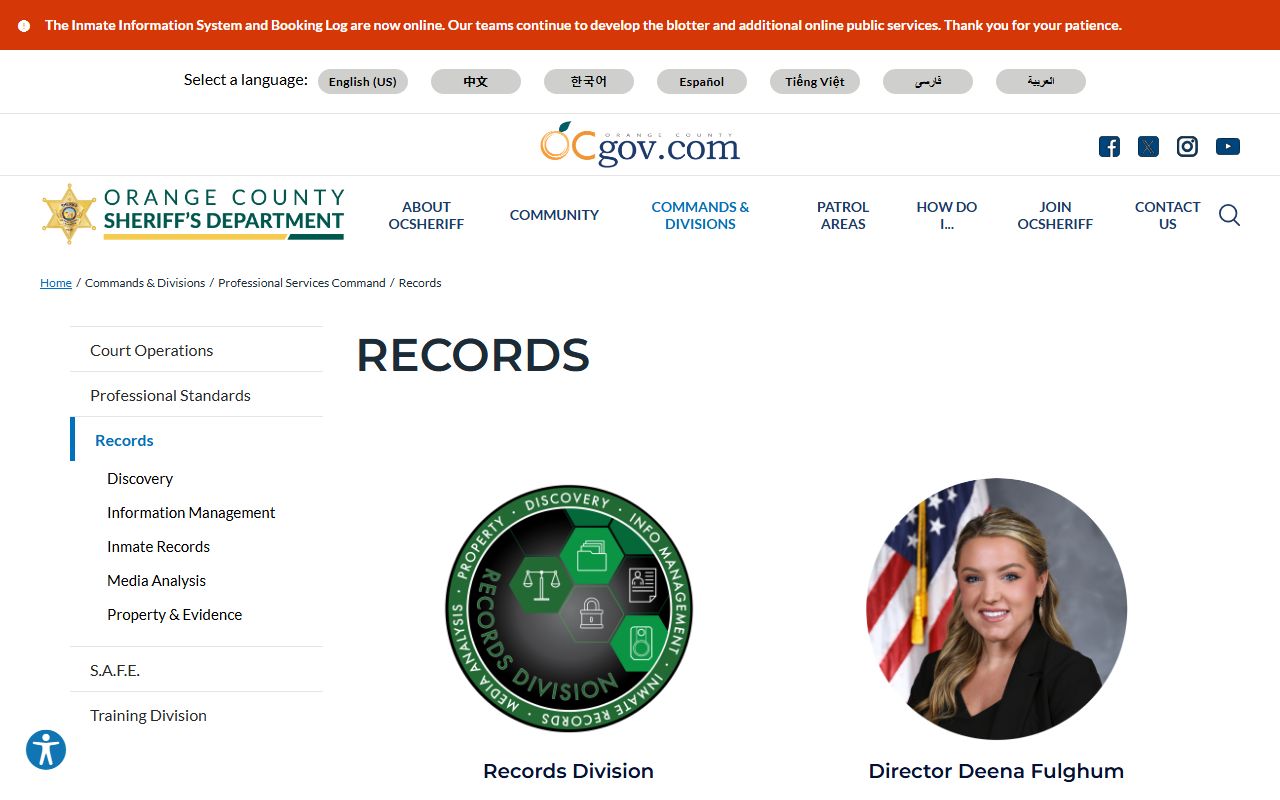
Task: Click the Professional Services Command breadcrumb
Action: pos(302,283)
